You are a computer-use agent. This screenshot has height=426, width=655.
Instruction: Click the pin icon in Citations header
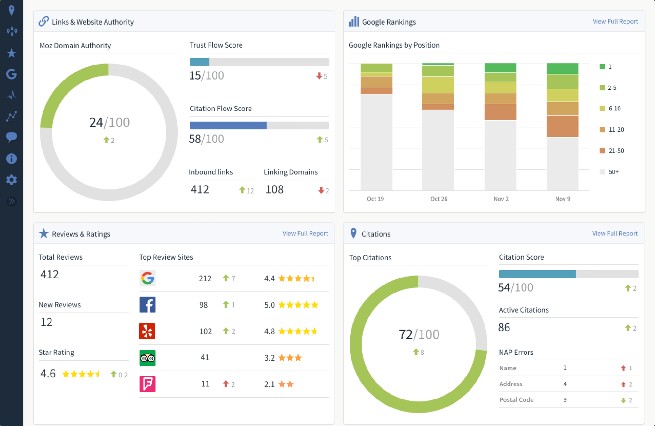[353, 233]
